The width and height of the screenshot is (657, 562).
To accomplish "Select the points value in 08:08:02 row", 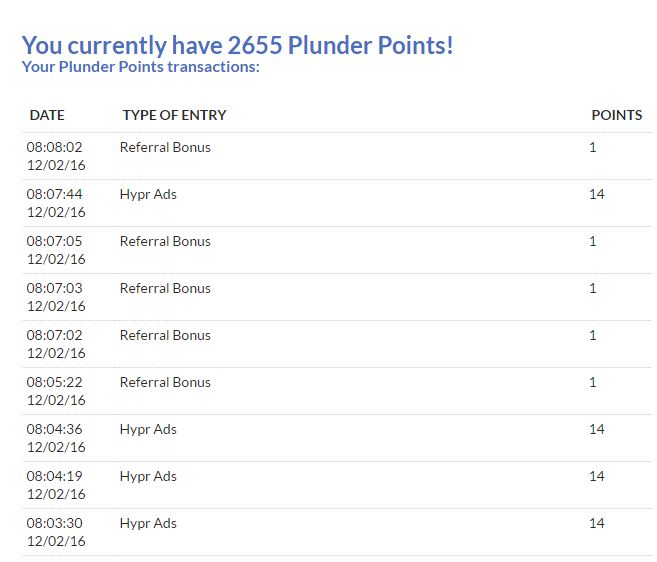I will tap(593, 147).
